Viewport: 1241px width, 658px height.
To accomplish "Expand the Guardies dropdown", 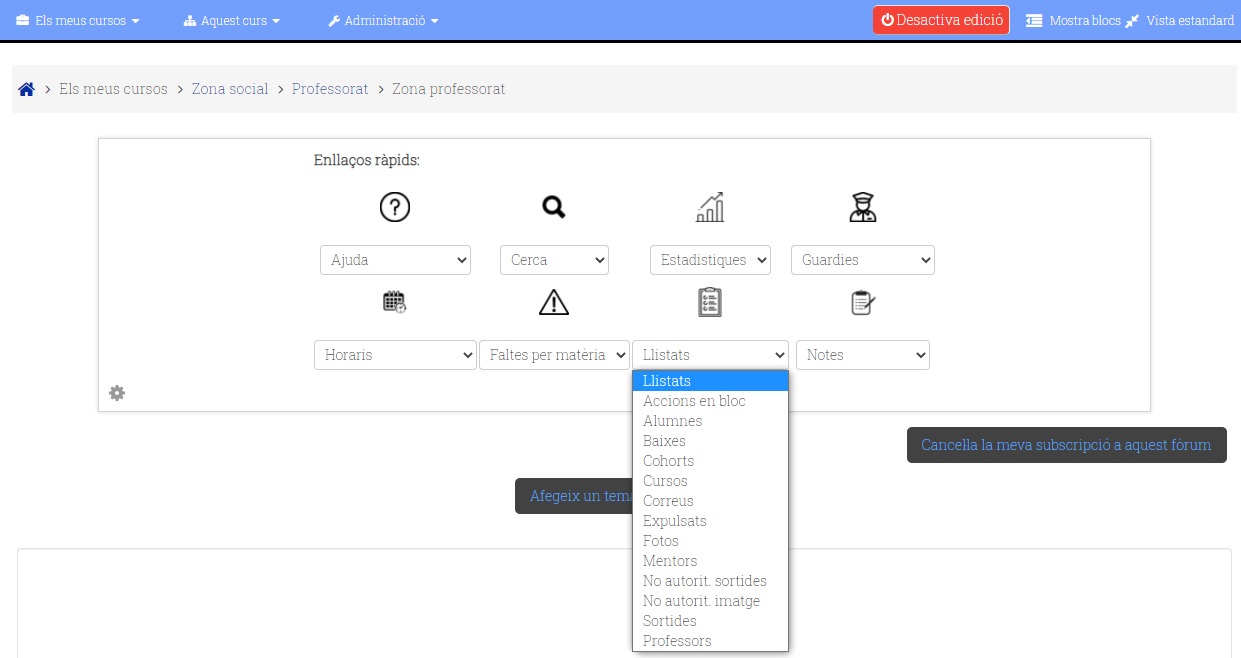I will (863, 260).
